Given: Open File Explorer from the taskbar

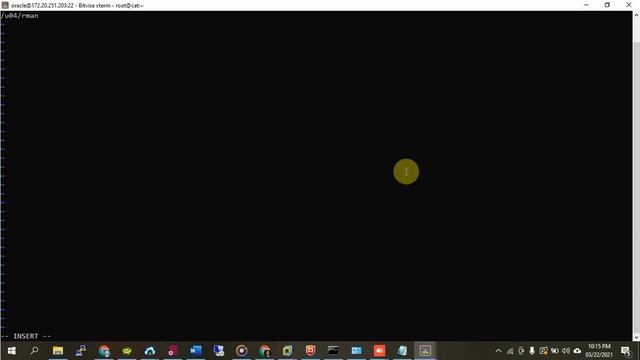Looking at the screenshot, I should [58, 351].
